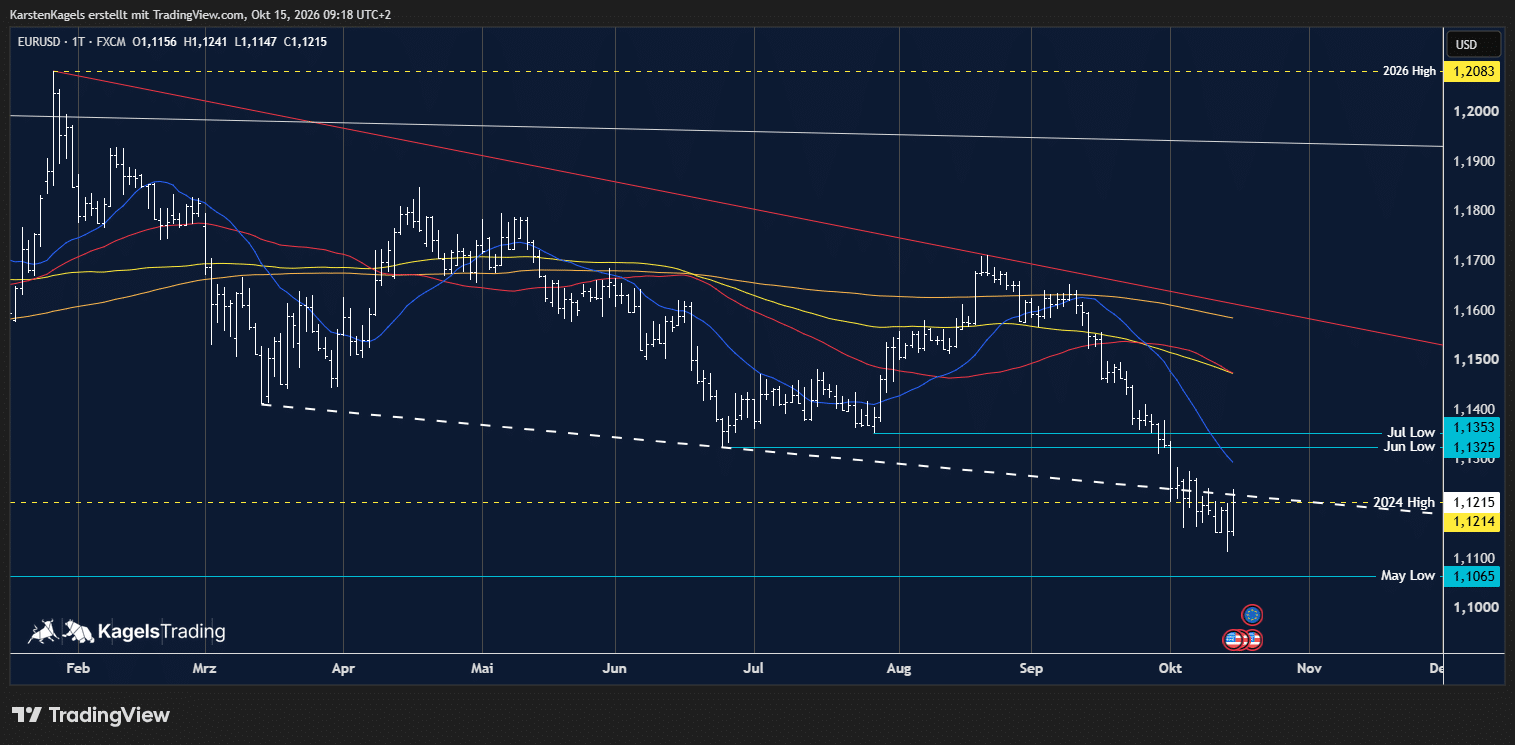Image resolution: width=1515 pixels, height=745 pixels.
Task: Click 1,1500 on the price axis
Action: [x=1474, y=359]
